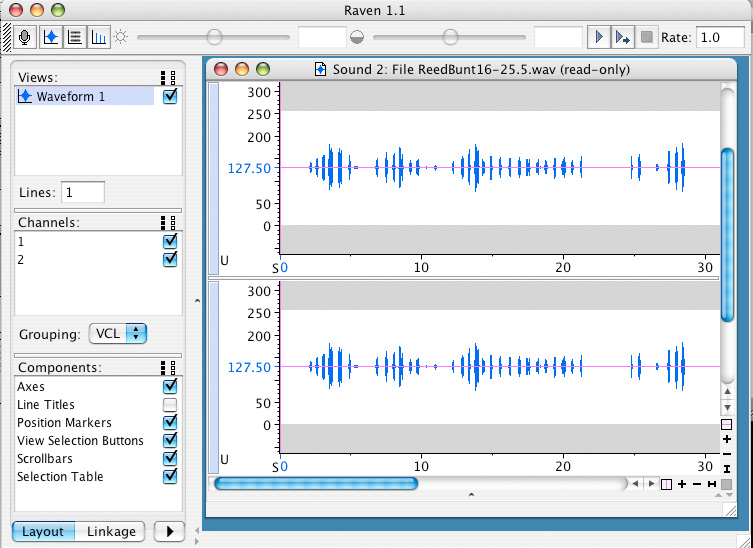
Task: Click the new spectrogram view toolbar icon
Action: (x=74, y=37)
